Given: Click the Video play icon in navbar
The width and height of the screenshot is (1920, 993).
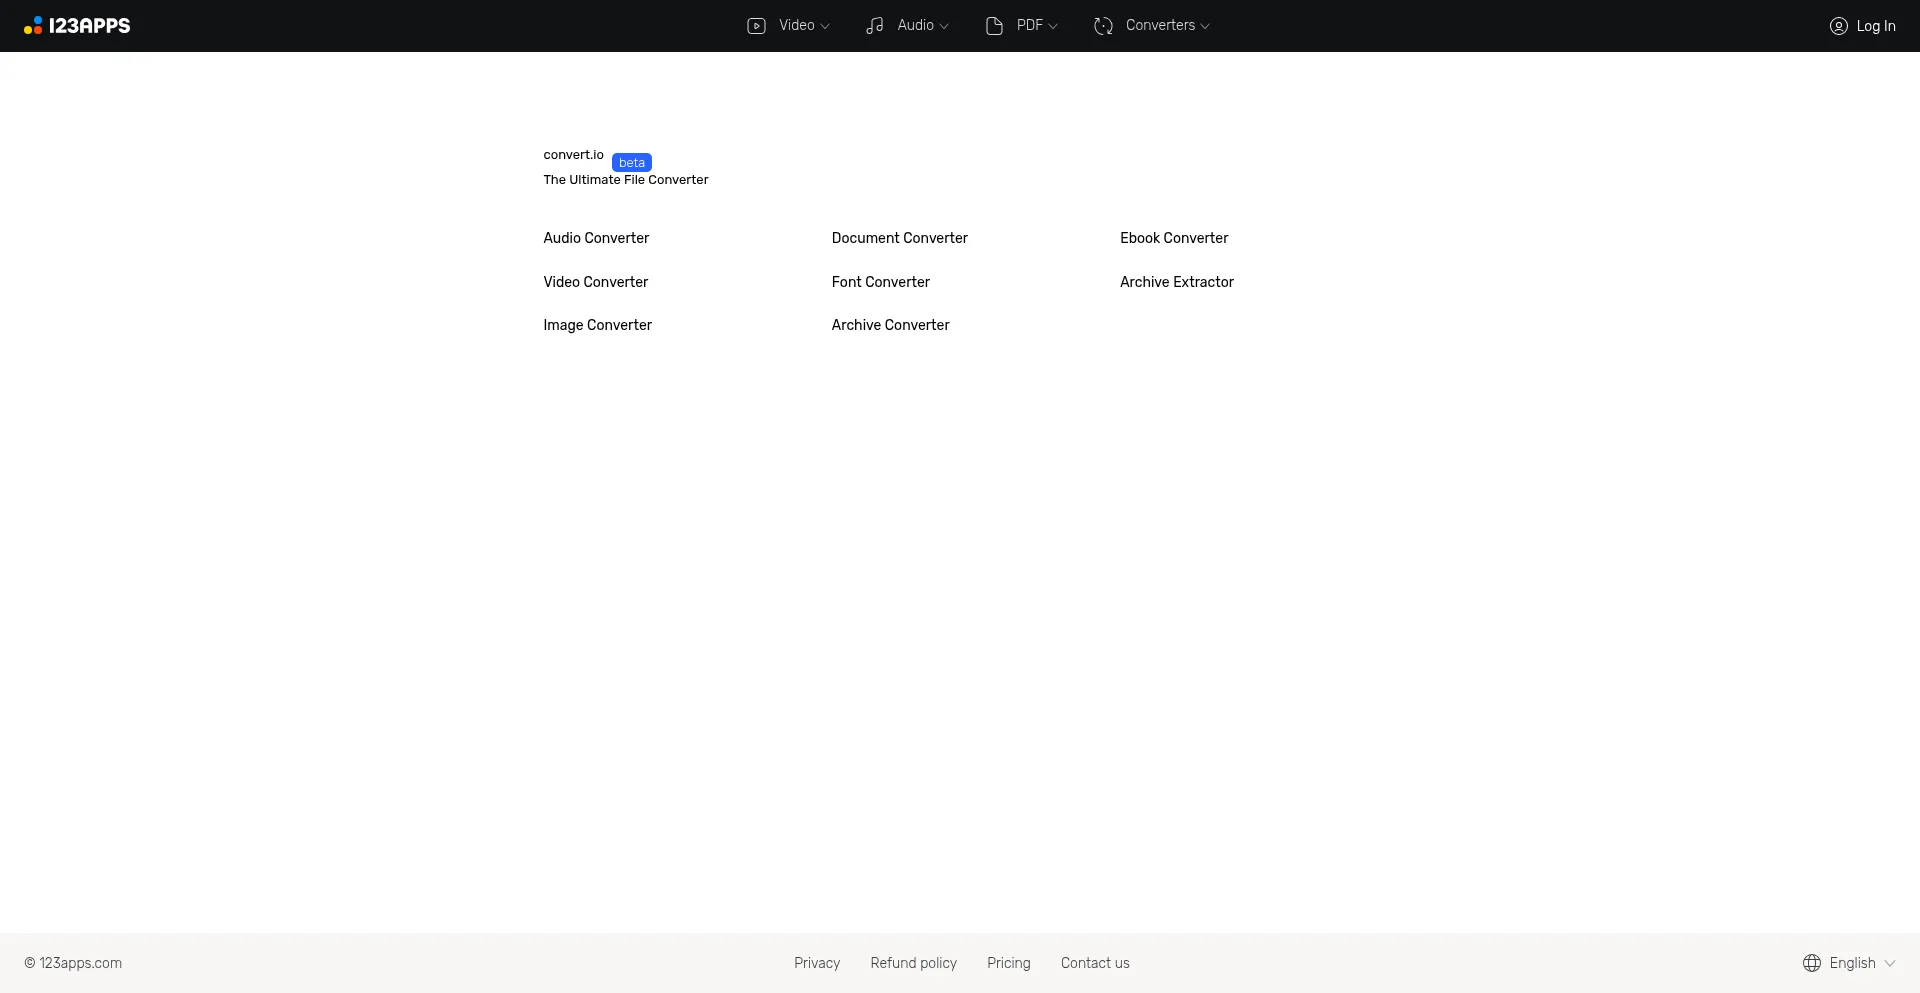Looking at the screenshot, I should click(x=755, y=25).
